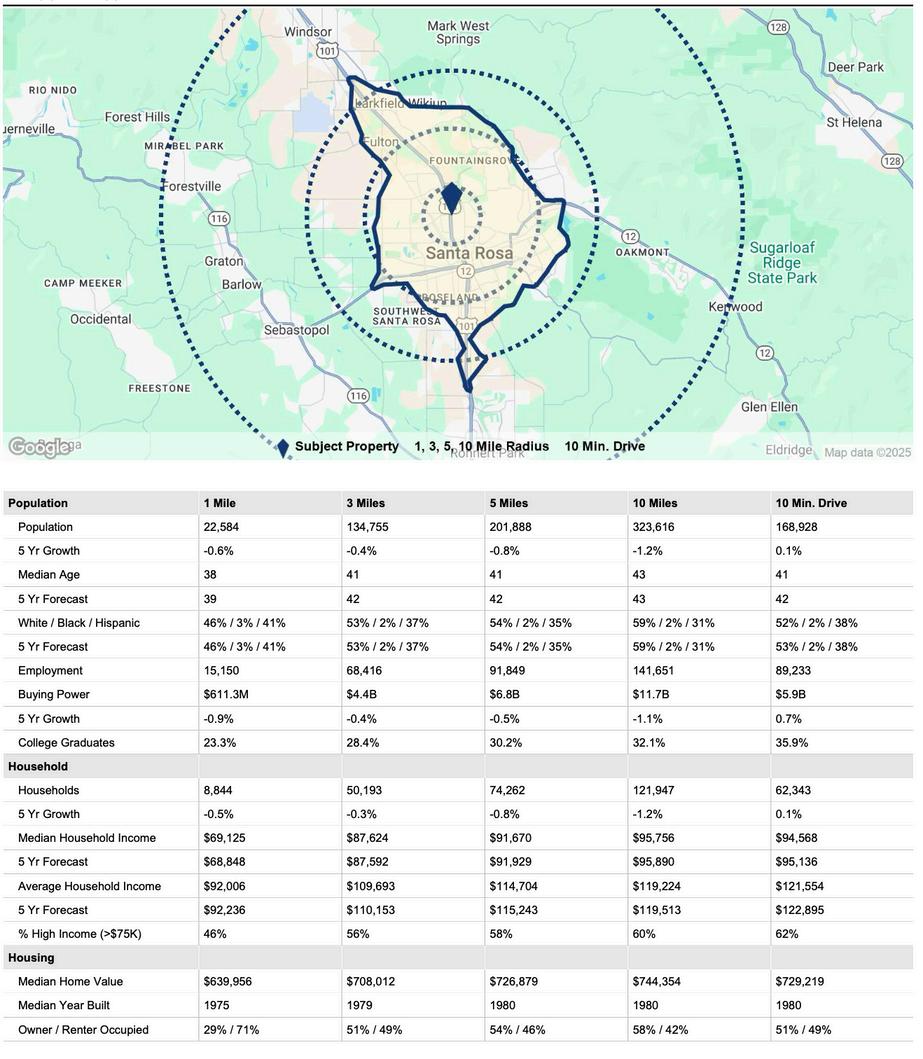Click the average income value $121,554
Image resolution: width=923 pixels, height=1059 pixels.
[x=799, y=886]
